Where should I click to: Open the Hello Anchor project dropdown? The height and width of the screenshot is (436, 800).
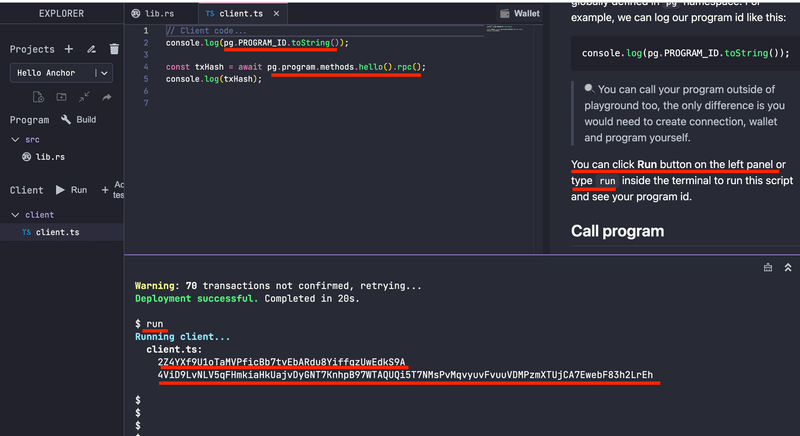tap(61, 73)
